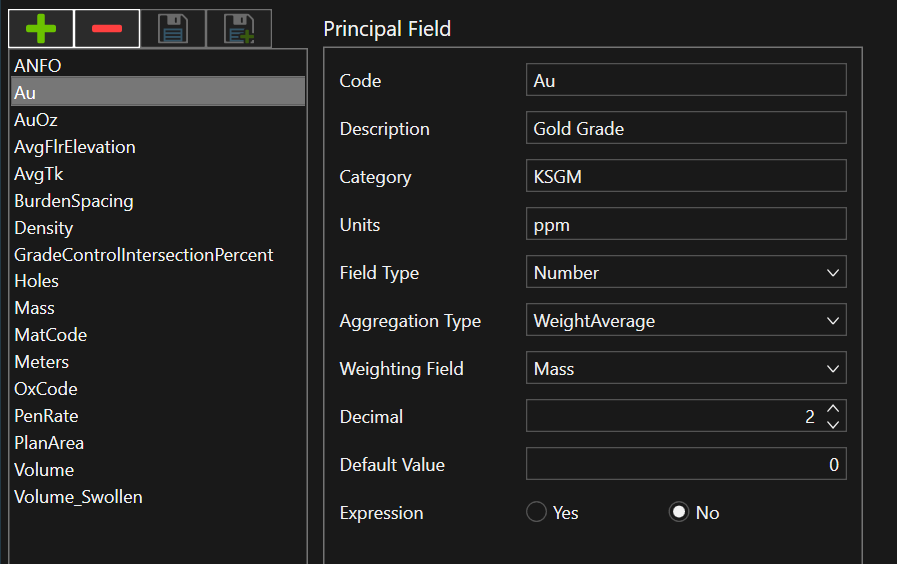Image resolution: width=897 pixels, height=564 pixels.
Task: Select ANFO in the field list
Action: click(x=38, y=66)
